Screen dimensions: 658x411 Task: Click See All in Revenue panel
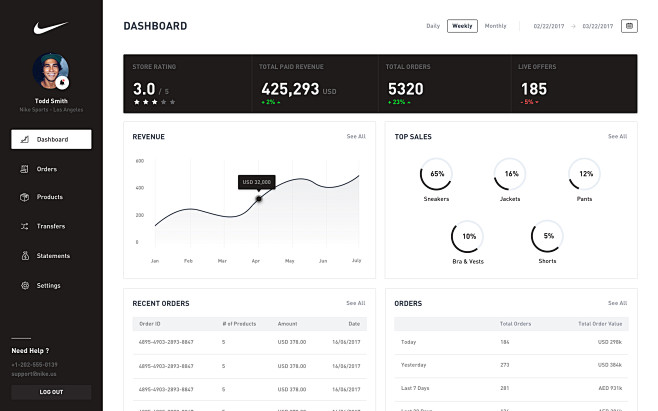pos(355,136)
